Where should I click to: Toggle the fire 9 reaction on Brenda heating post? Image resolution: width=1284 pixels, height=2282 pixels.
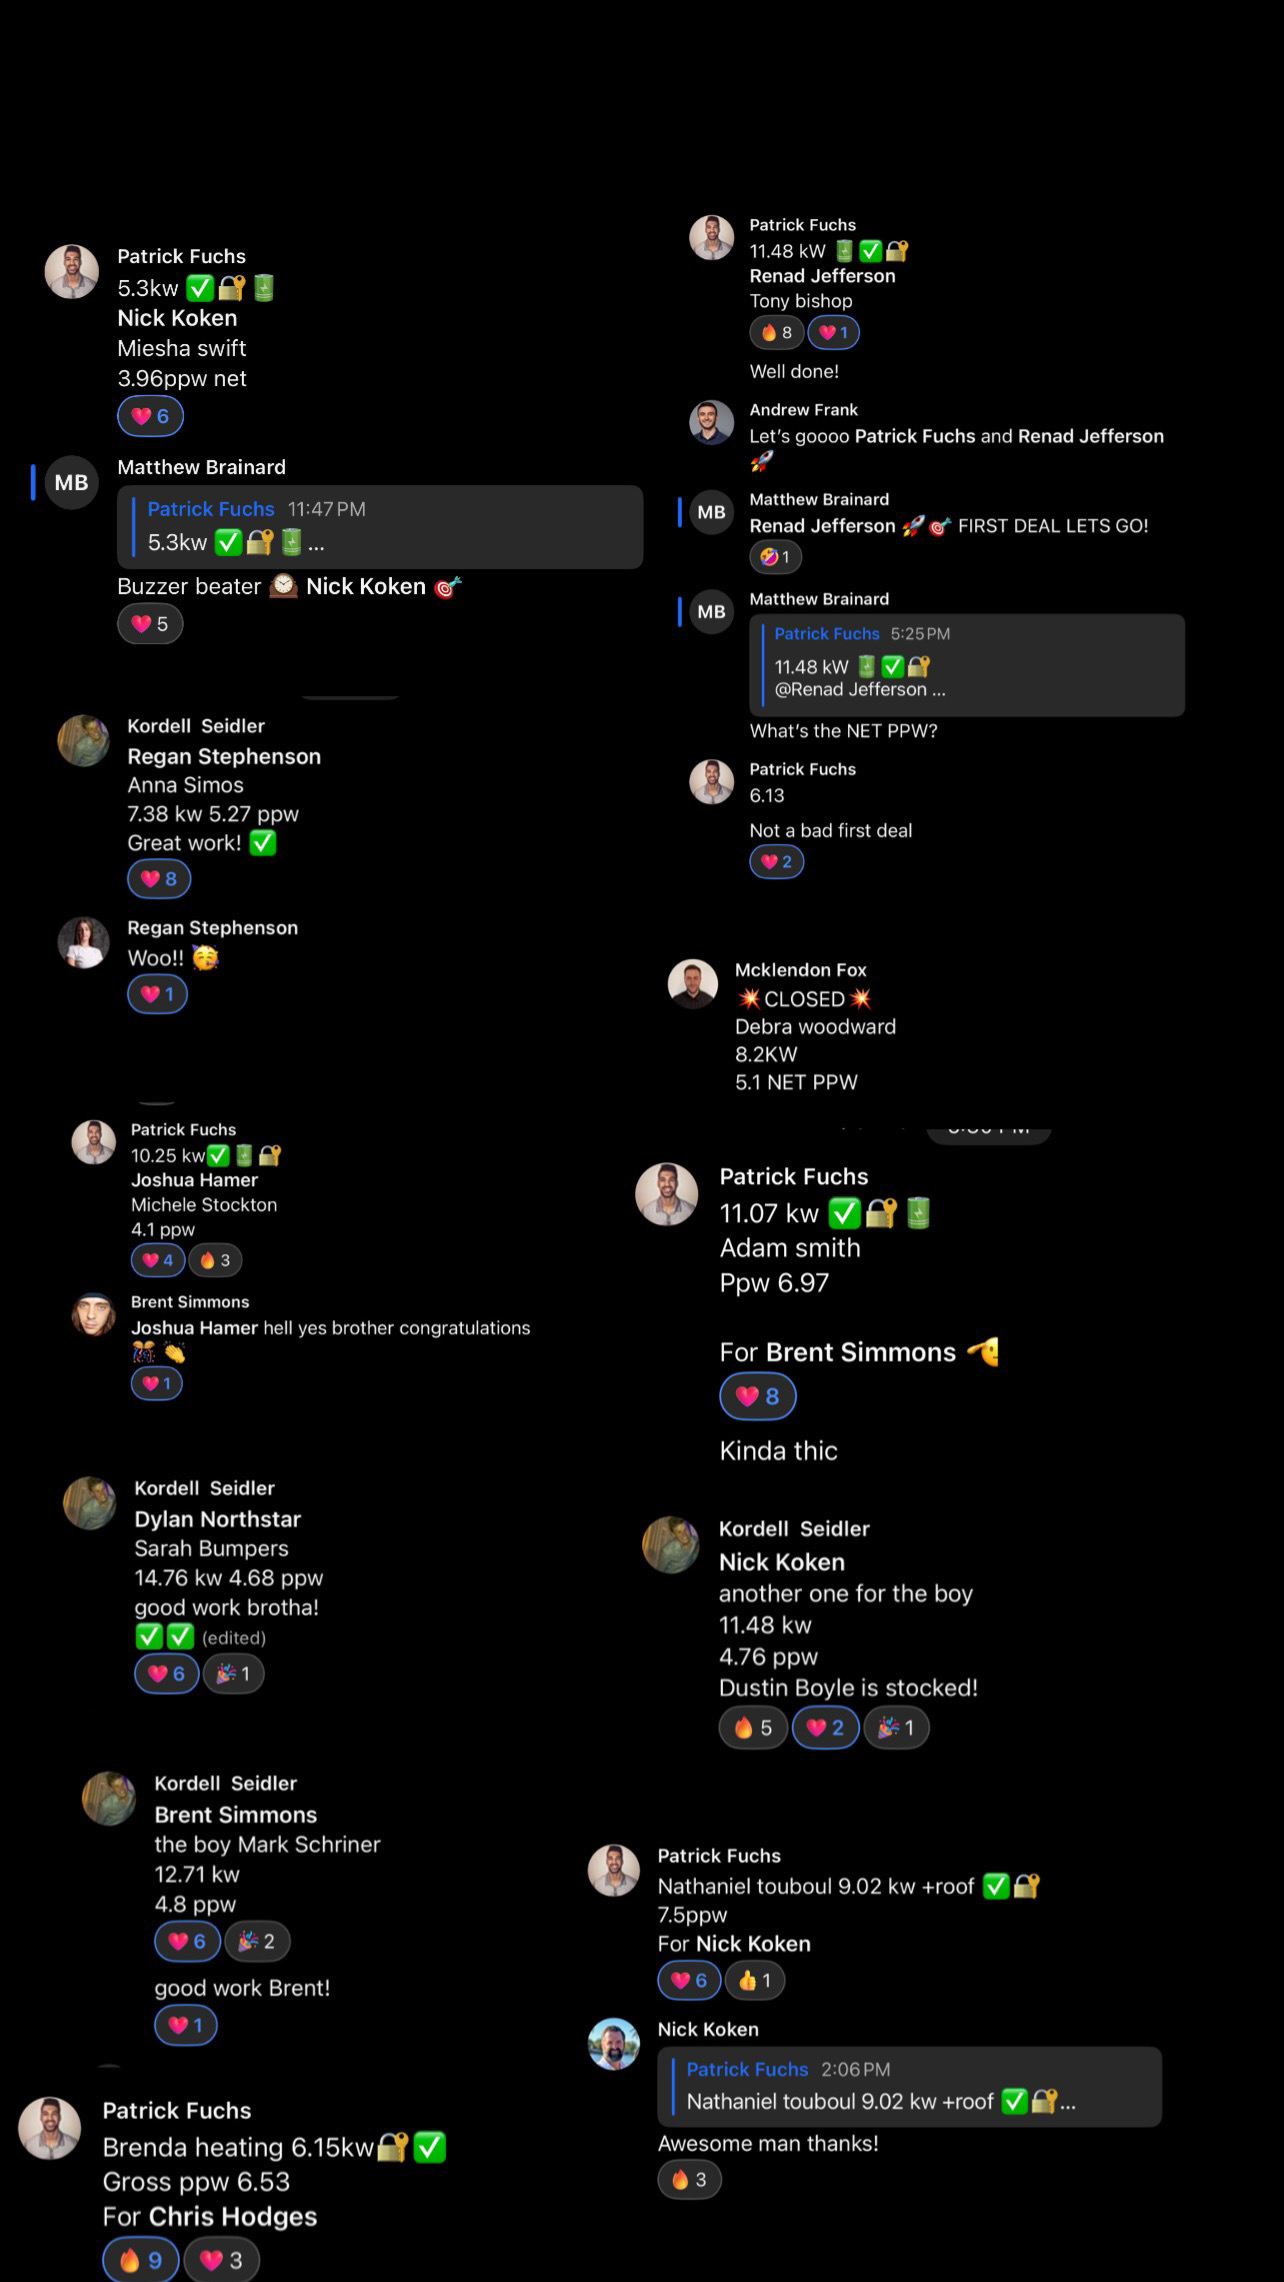[141, 2260]
